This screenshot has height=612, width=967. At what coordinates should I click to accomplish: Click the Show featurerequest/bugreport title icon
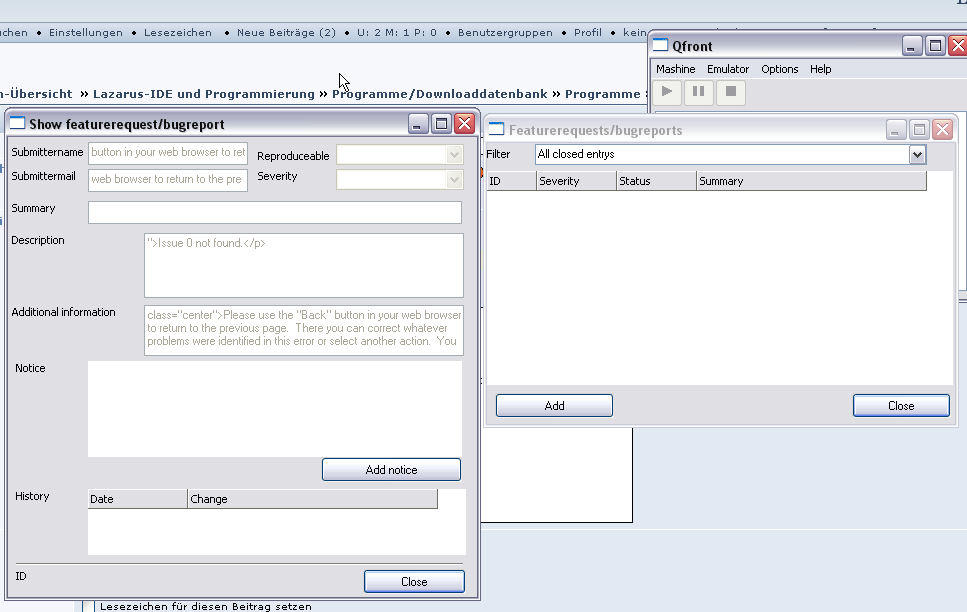pyautogui.click(x=17, y=124)
